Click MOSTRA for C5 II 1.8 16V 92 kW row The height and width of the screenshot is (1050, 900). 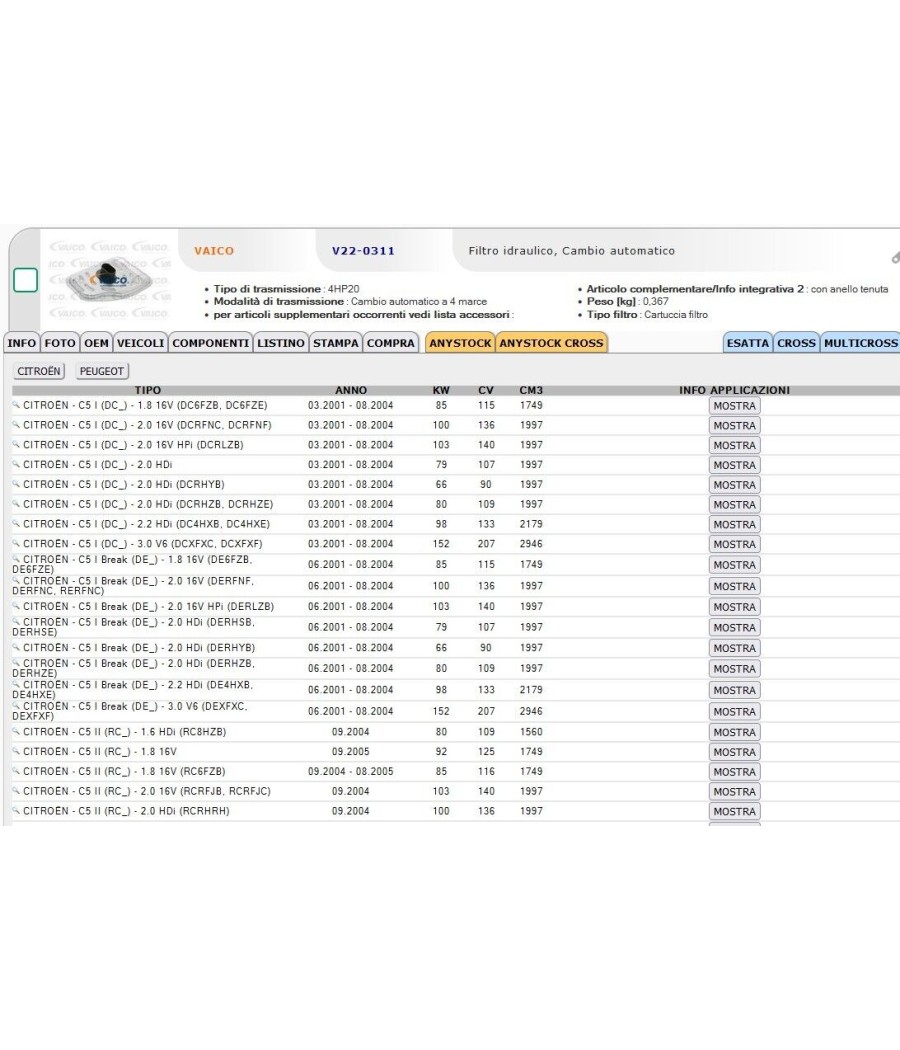735,752
